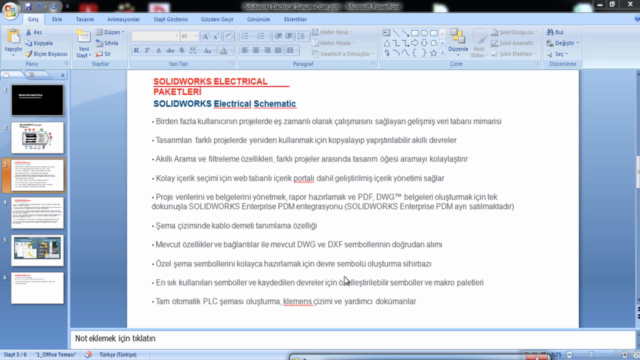Open Pano clipboard dialog launcher
The image size is (640, 360).
tap(66, 64)
